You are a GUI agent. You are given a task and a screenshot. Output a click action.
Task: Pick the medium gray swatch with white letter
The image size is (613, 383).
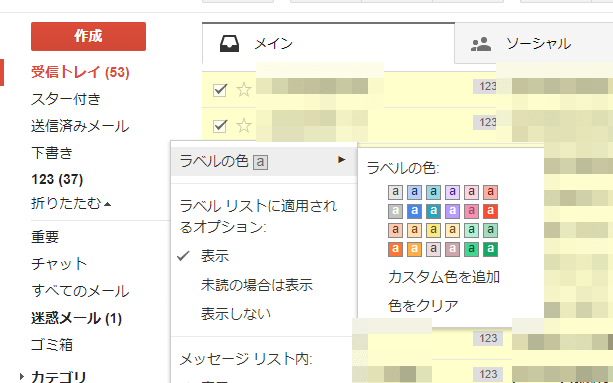pyautogui.click(x=395, y=211)
